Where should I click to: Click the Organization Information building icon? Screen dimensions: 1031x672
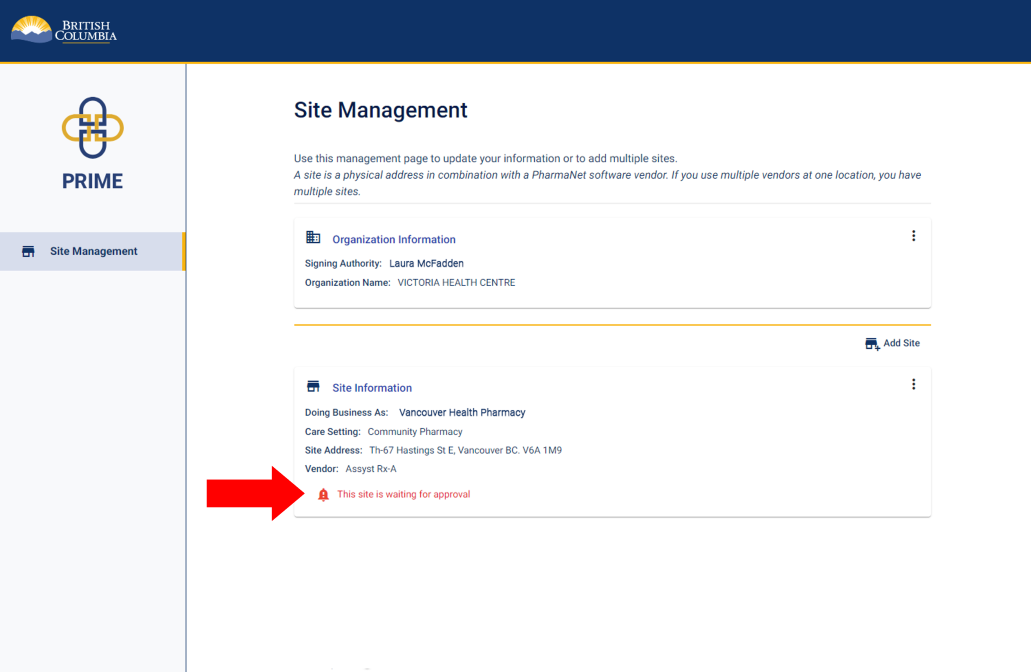click(x=313, y=238)
